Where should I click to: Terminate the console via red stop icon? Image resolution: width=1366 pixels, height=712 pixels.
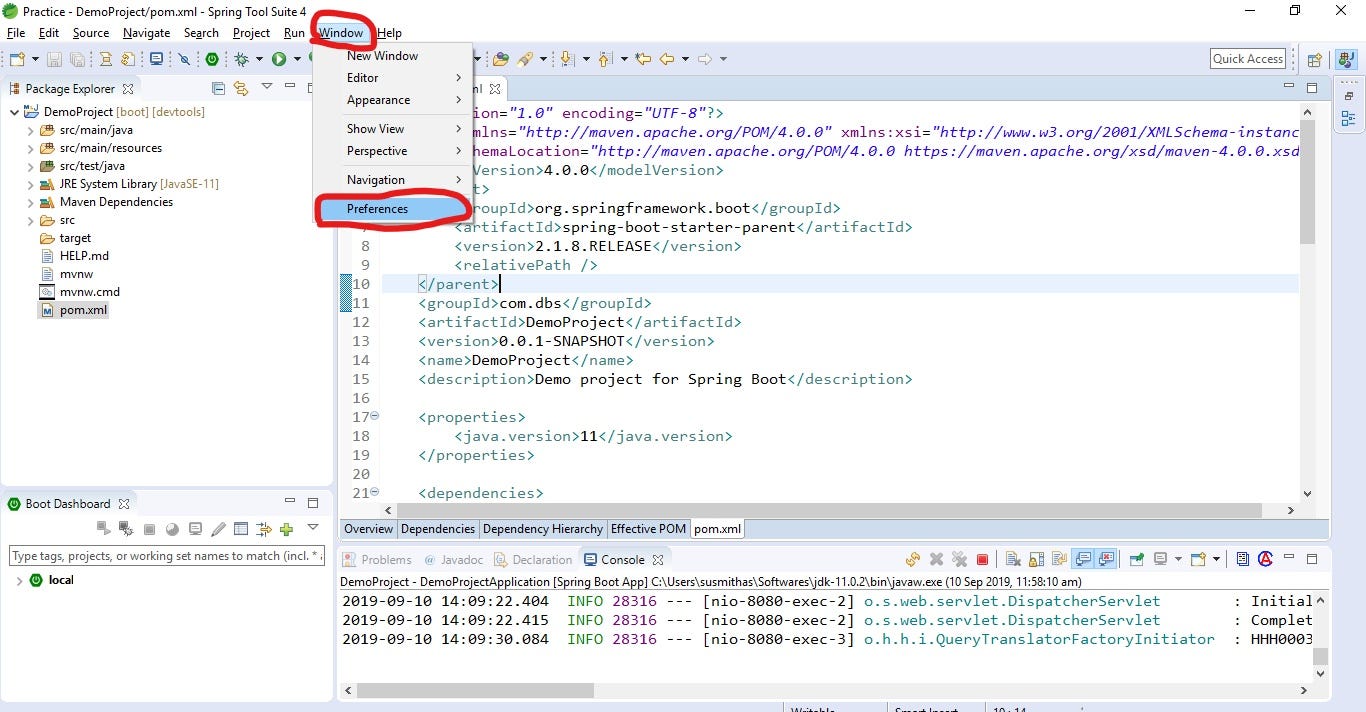tap(982, 560)
